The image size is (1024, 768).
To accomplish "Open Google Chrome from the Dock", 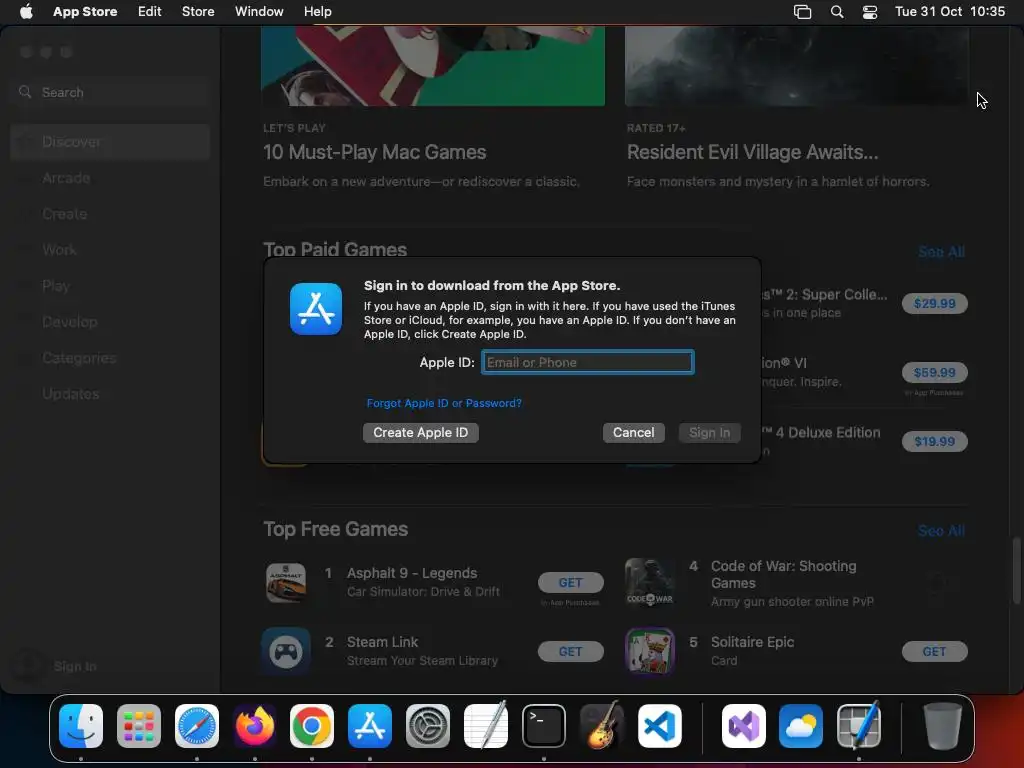I will pyautogui.click(x=312, y=726).
